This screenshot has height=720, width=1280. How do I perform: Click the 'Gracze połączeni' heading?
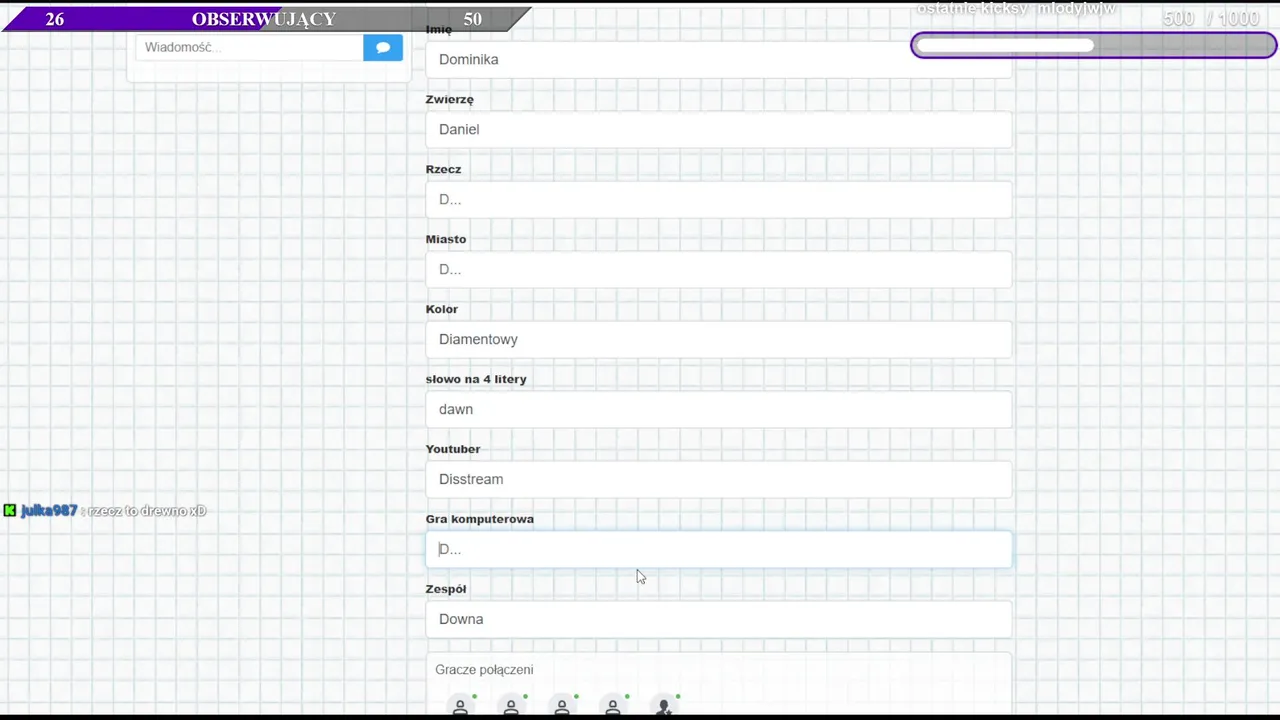tap(484, 670)
